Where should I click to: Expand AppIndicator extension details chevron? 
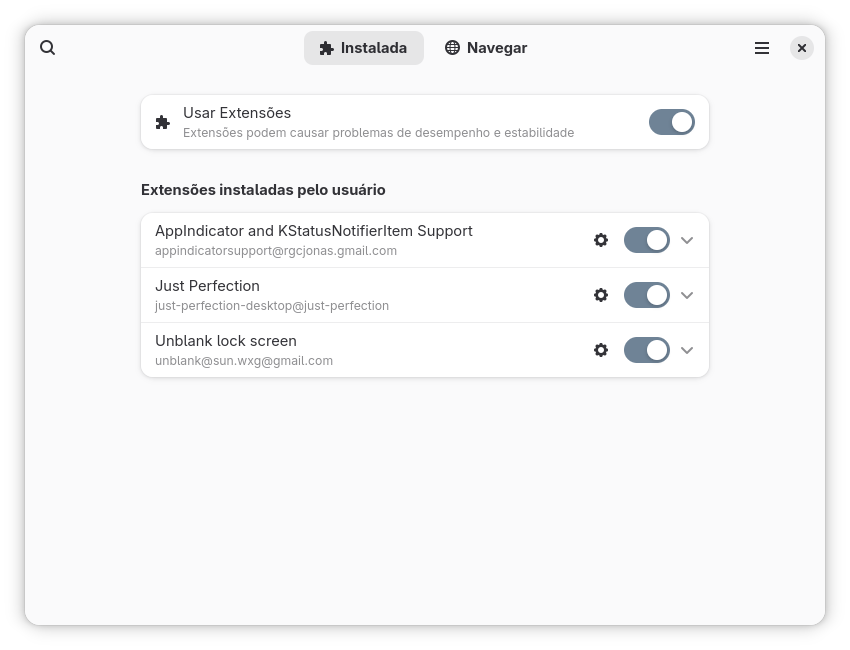(x=687, y=240)
